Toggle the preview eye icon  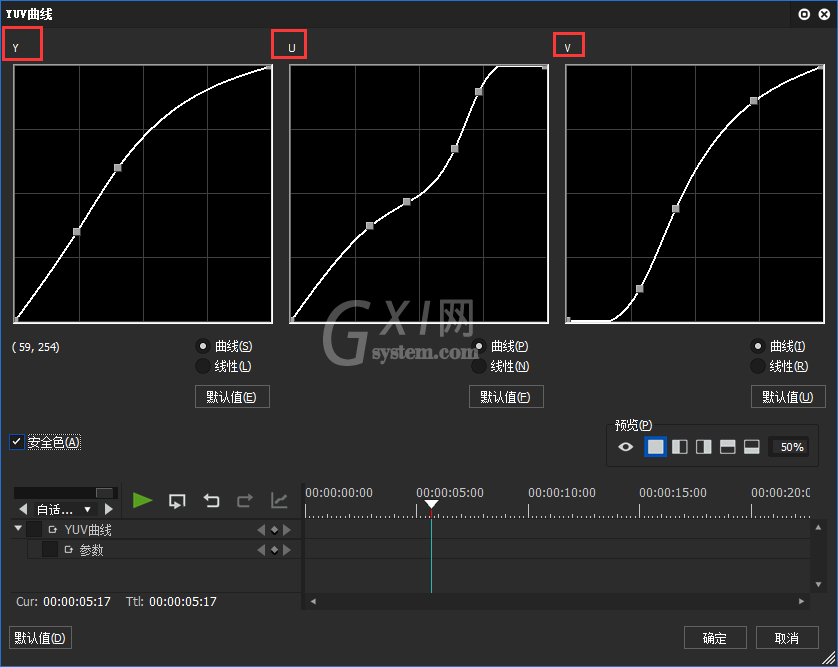point(625,447)
